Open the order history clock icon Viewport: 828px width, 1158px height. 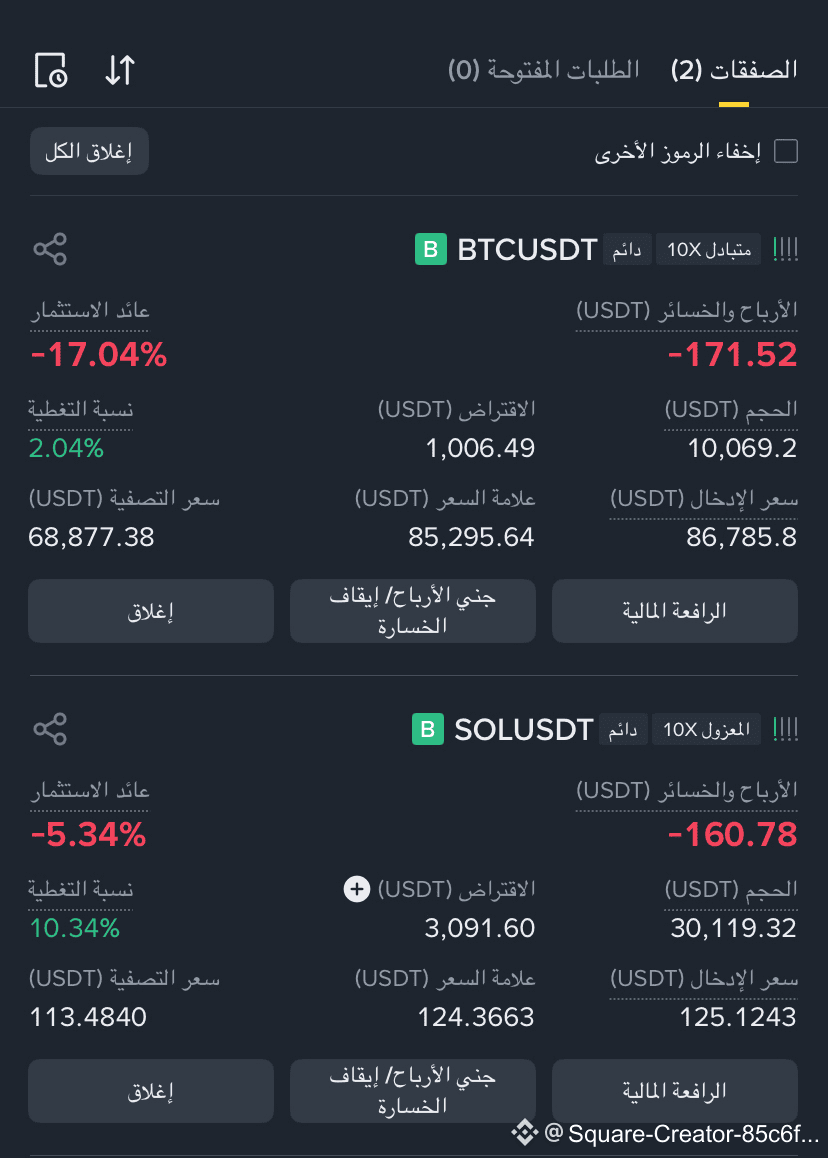(51, 71)
